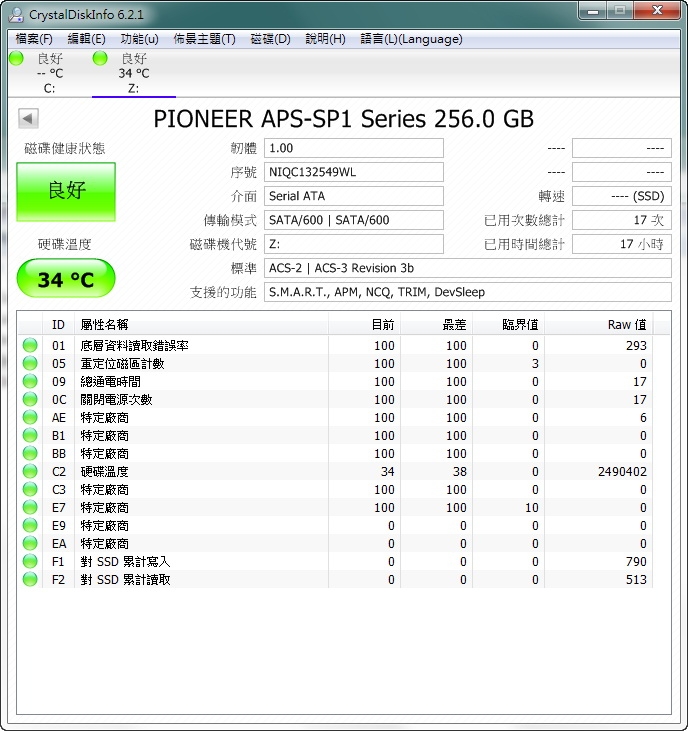Sort by the 臨界值 column header
Viewport: 688px width, 731px height.
coord(509,324)
